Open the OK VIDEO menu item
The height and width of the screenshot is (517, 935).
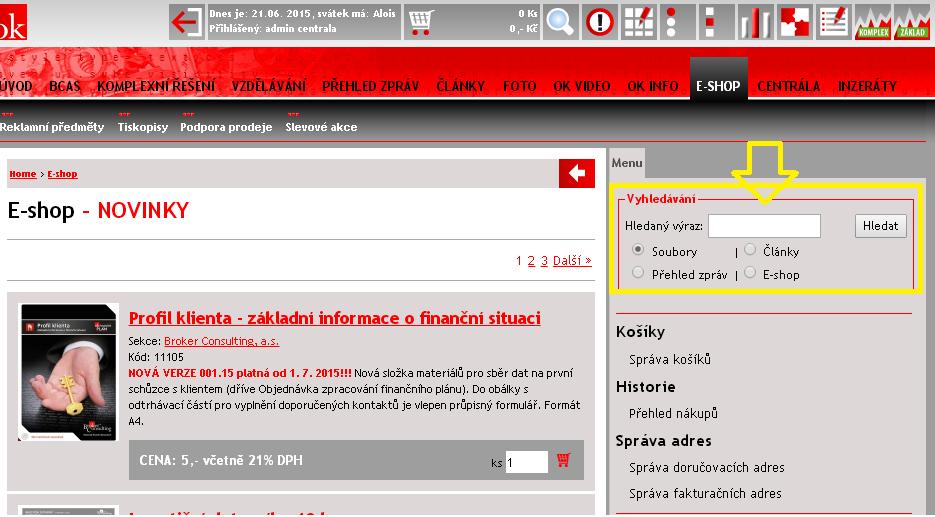(581, 86)
